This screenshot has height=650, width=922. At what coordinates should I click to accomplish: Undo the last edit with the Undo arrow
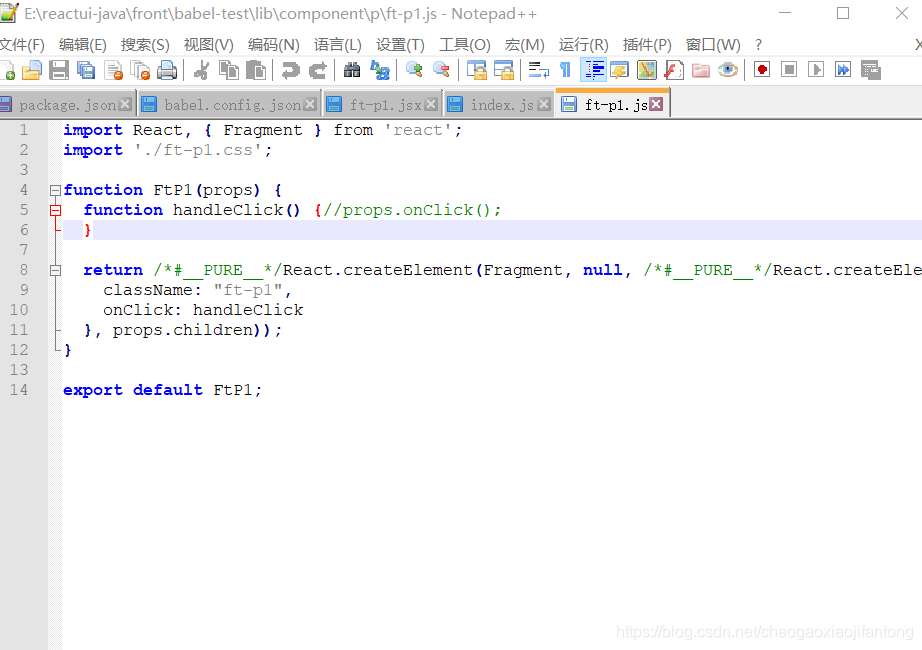pos(290,70)
